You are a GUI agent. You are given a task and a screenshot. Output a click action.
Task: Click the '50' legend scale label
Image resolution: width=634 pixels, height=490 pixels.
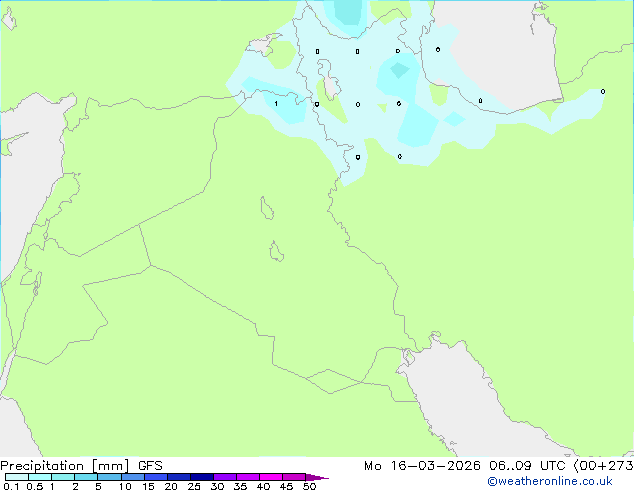click(x=309, y=486)
